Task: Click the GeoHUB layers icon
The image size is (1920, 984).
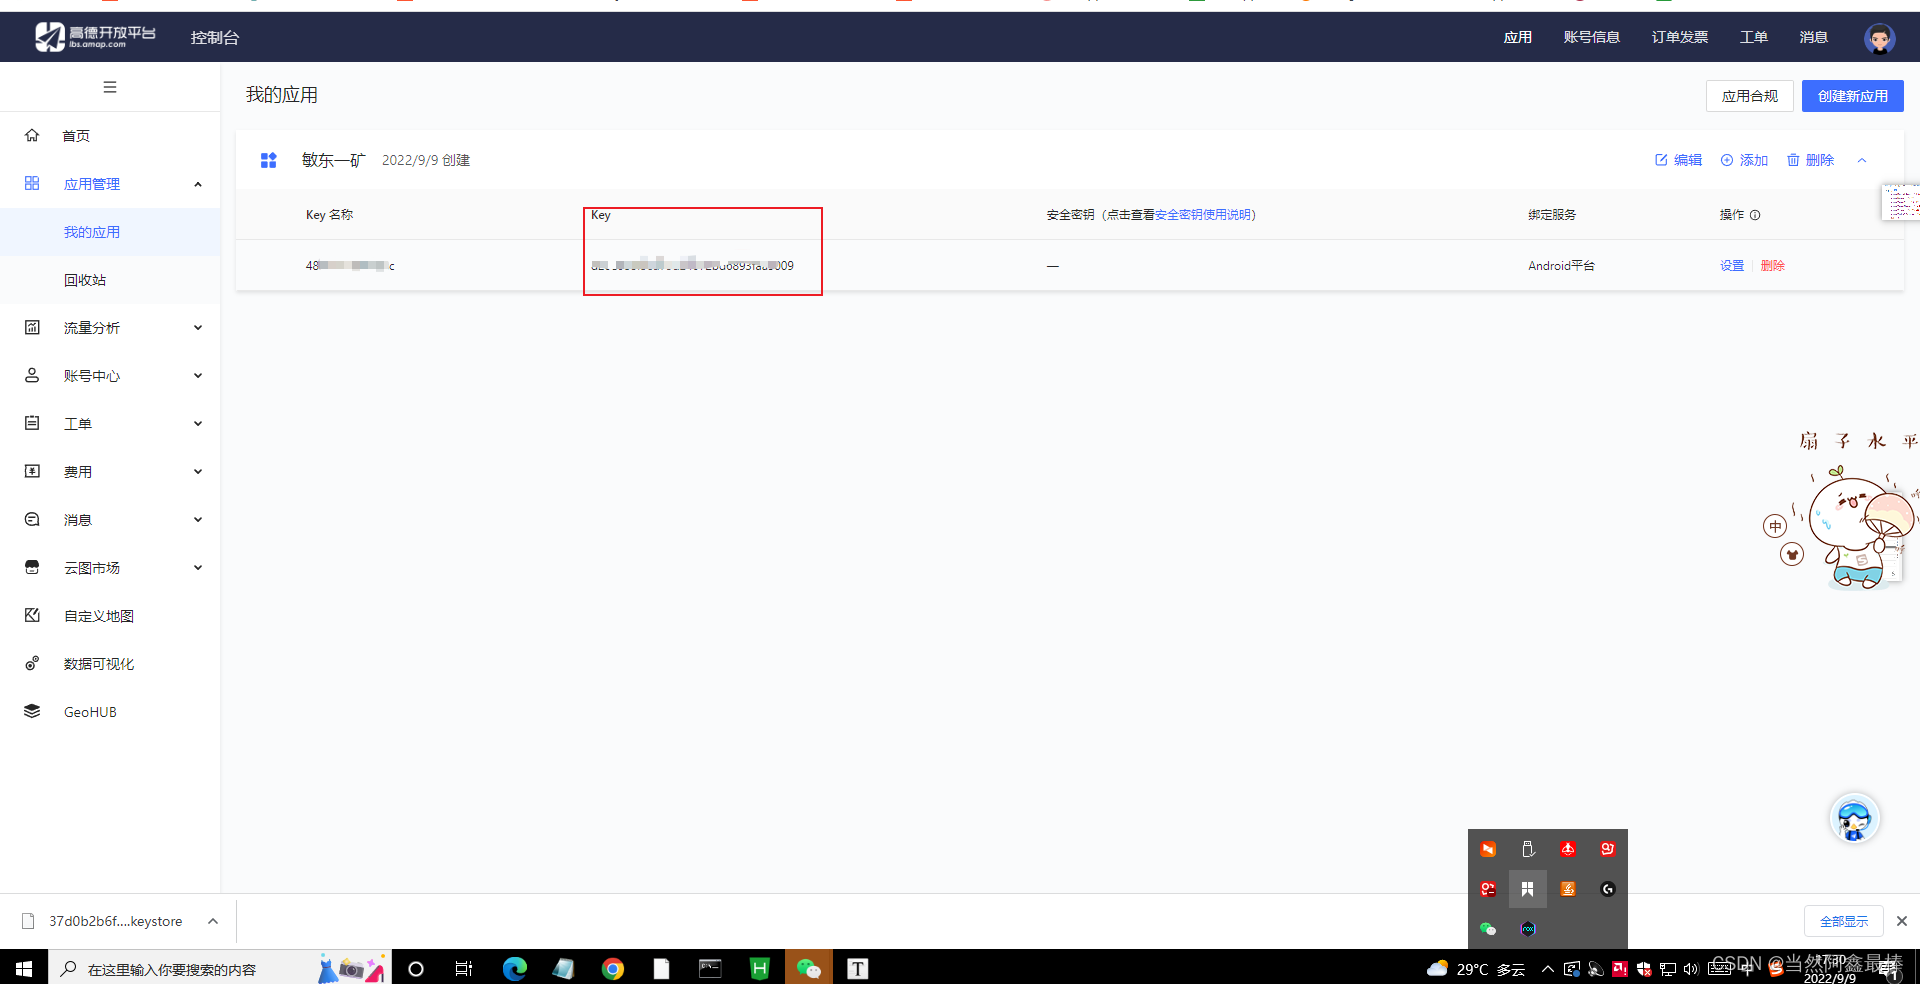Action: [x=31, y=711]
